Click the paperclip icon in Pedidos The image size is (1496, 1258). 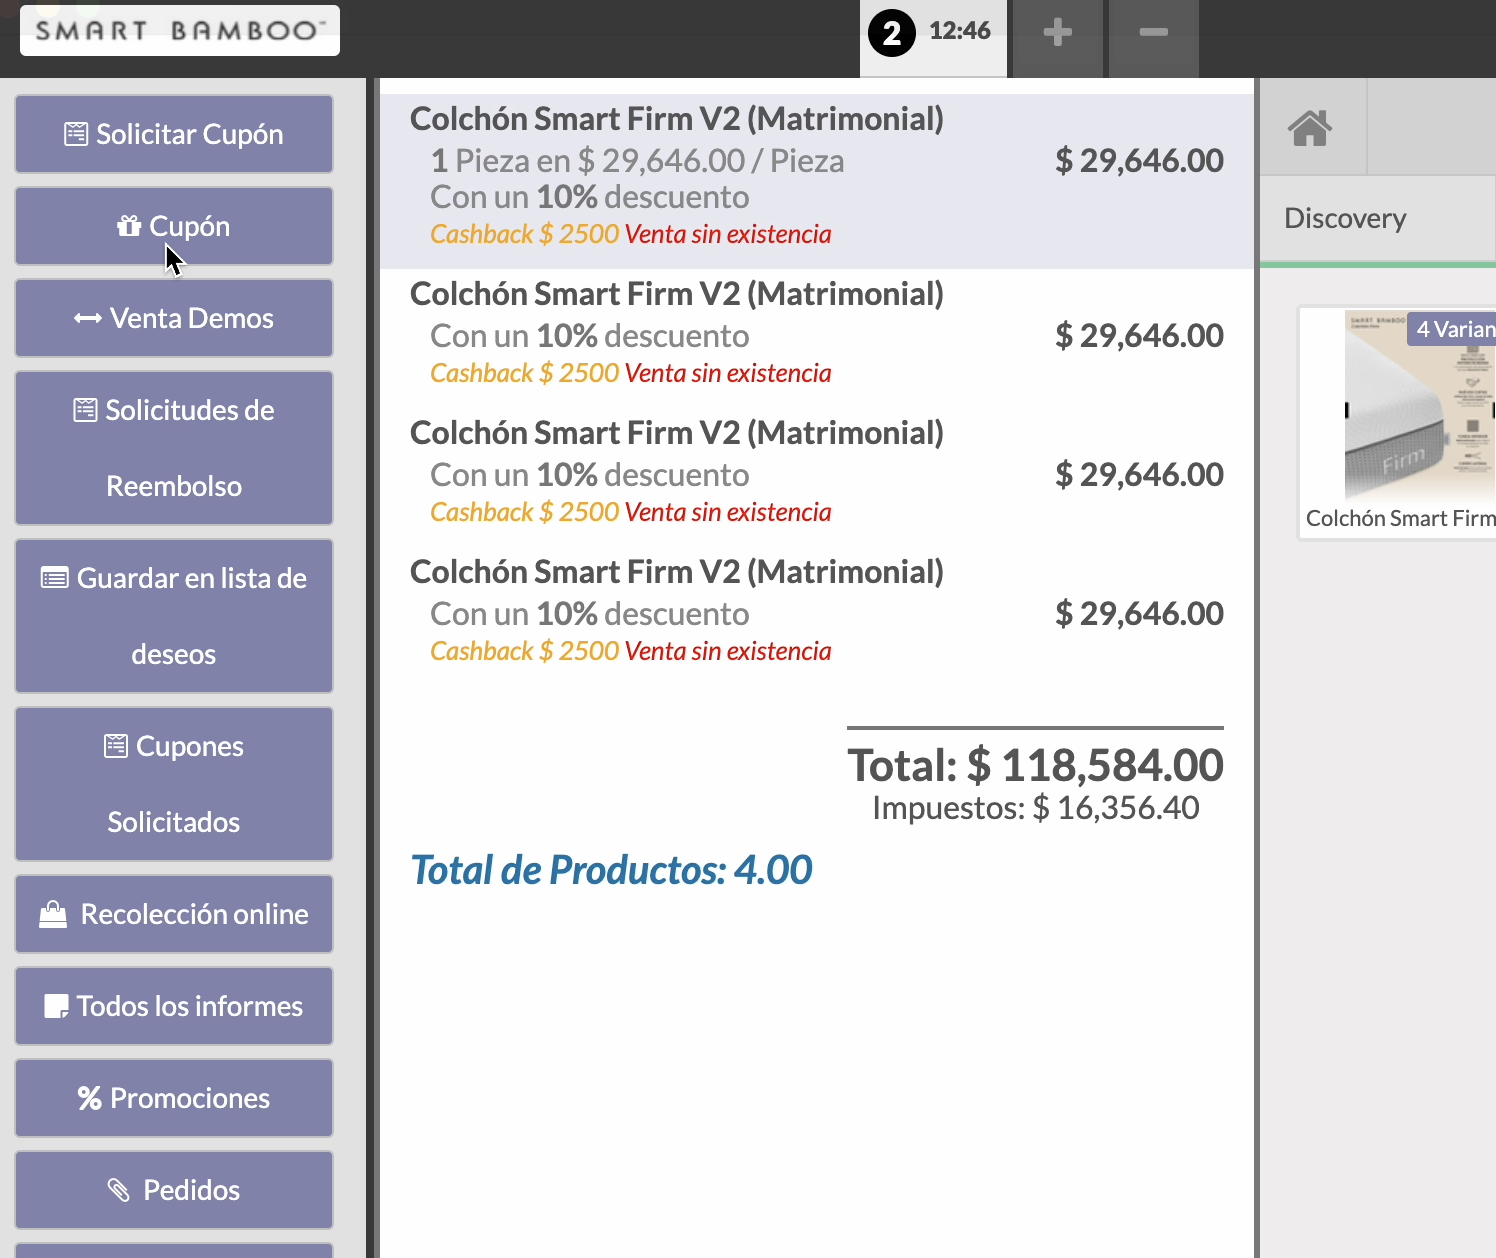tap(119, 1190)
